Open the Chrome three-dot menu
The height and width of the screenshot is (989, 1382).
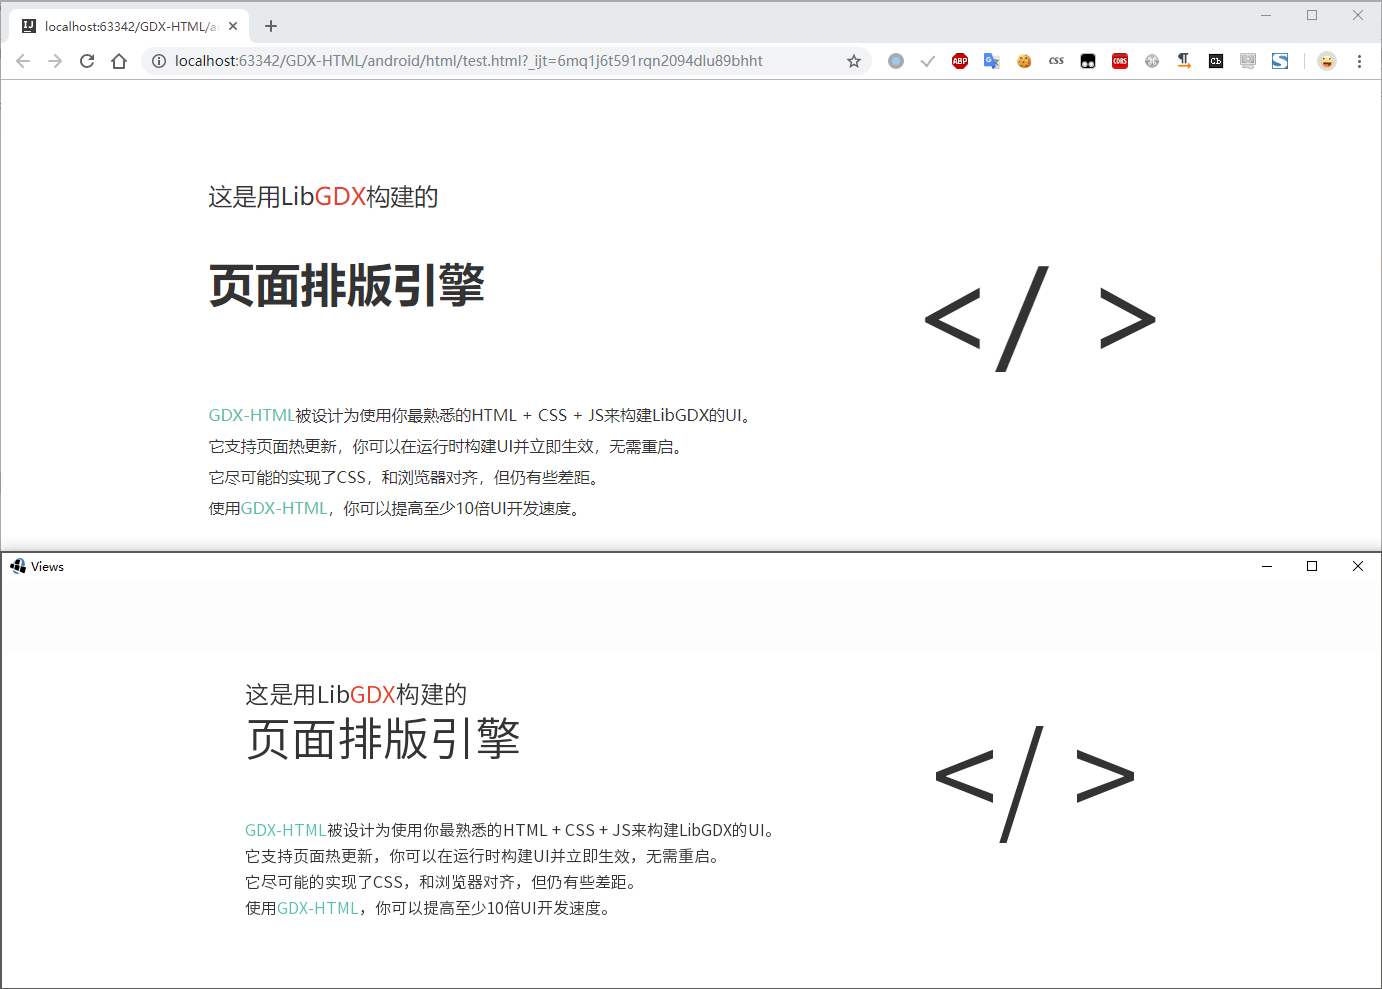pos(1359,61)
